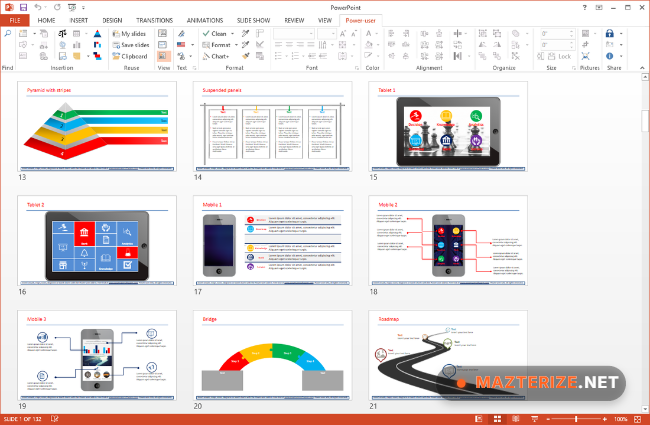Image resolution: width=650 pixels, height=425 pixels.
Task: Toggle the Lock aspect ratio button
Action: (x=560, y=56)
